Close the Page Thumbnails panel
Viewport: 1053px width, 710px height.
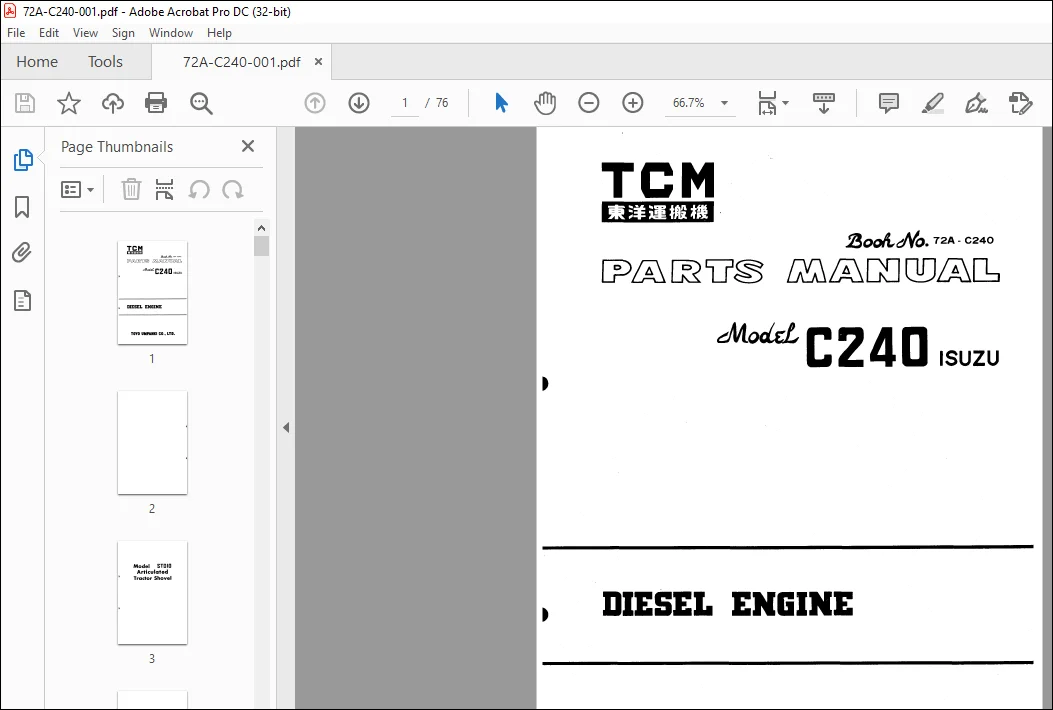click(x=248, y=146)
